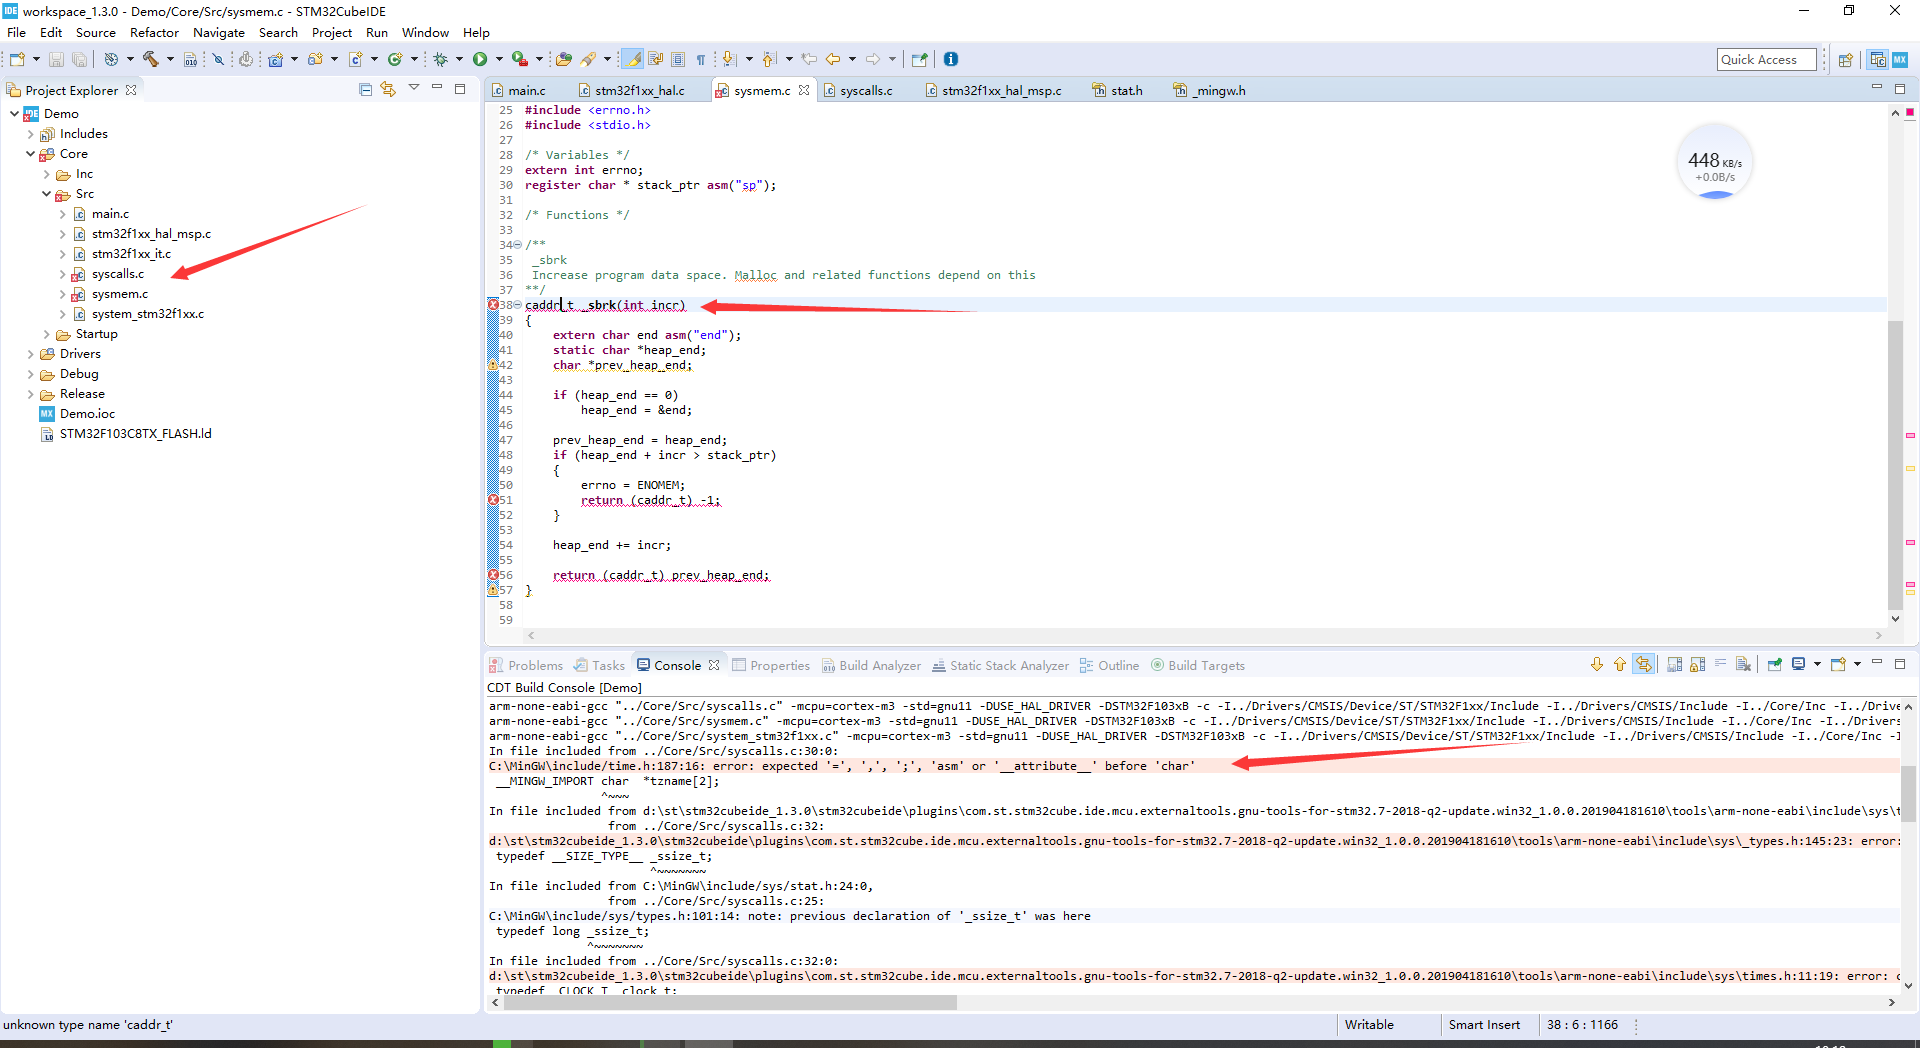Click the Writable status bar entry
Image resolution: width=1920 pixels, height=1048 pixels.
[x=1369, y=1024]
